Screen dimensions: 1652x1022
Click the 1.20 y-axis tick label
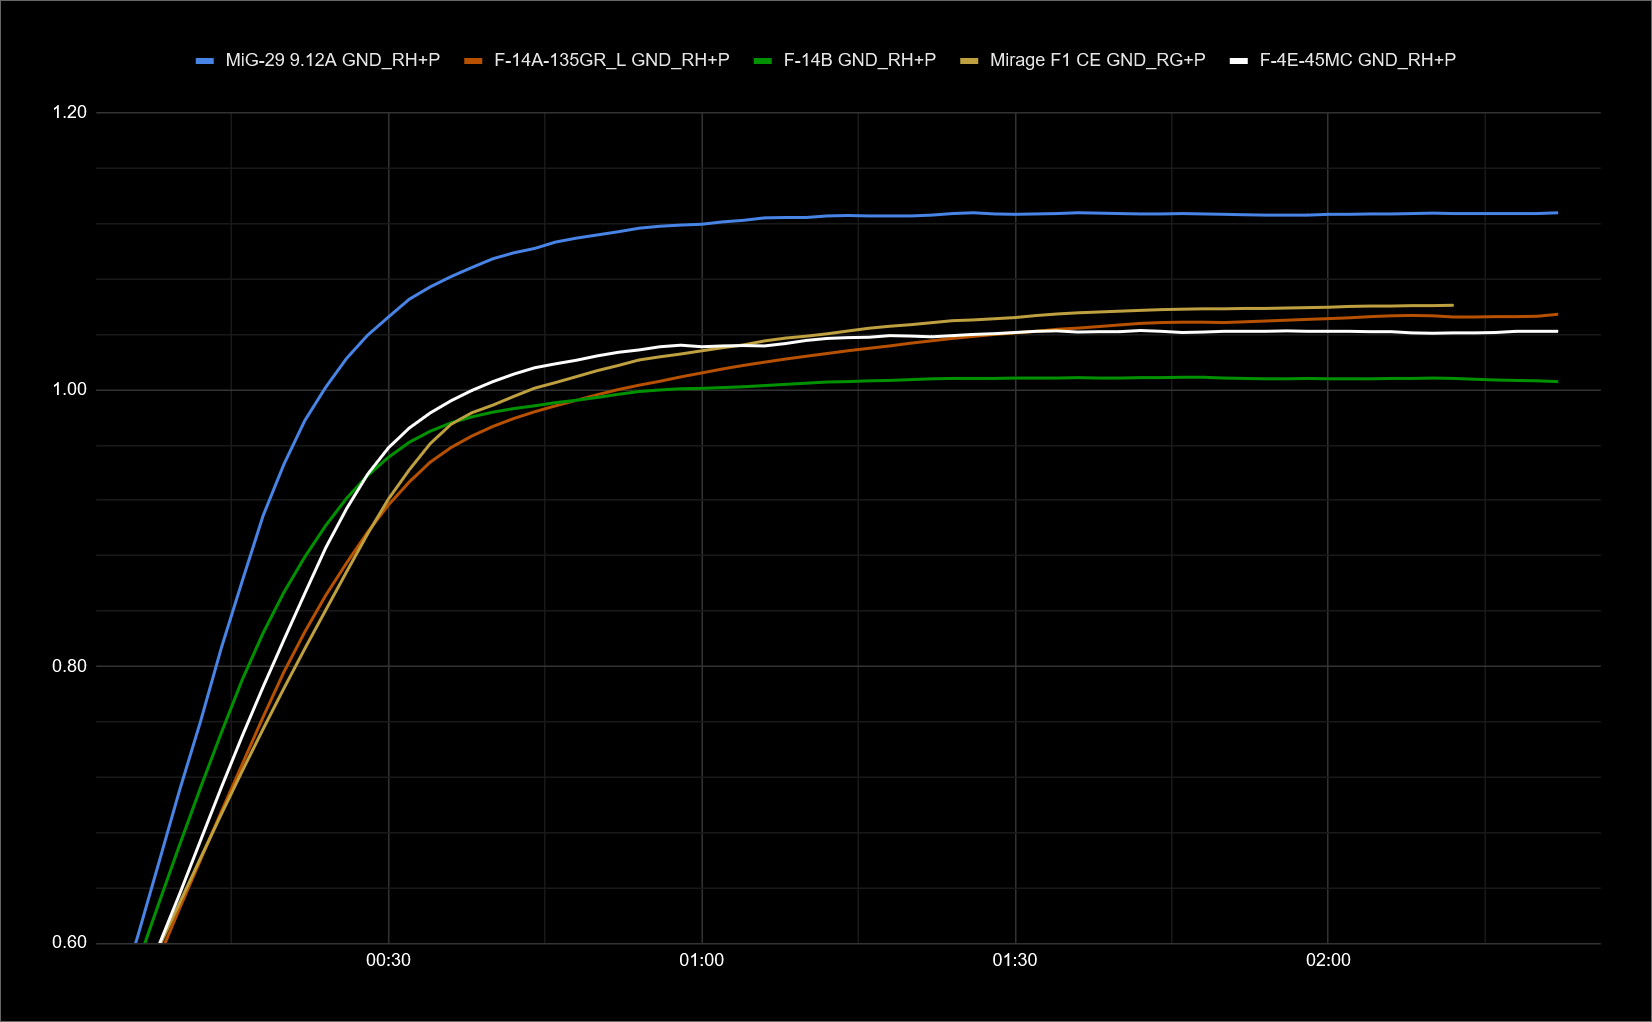[70, 112]
